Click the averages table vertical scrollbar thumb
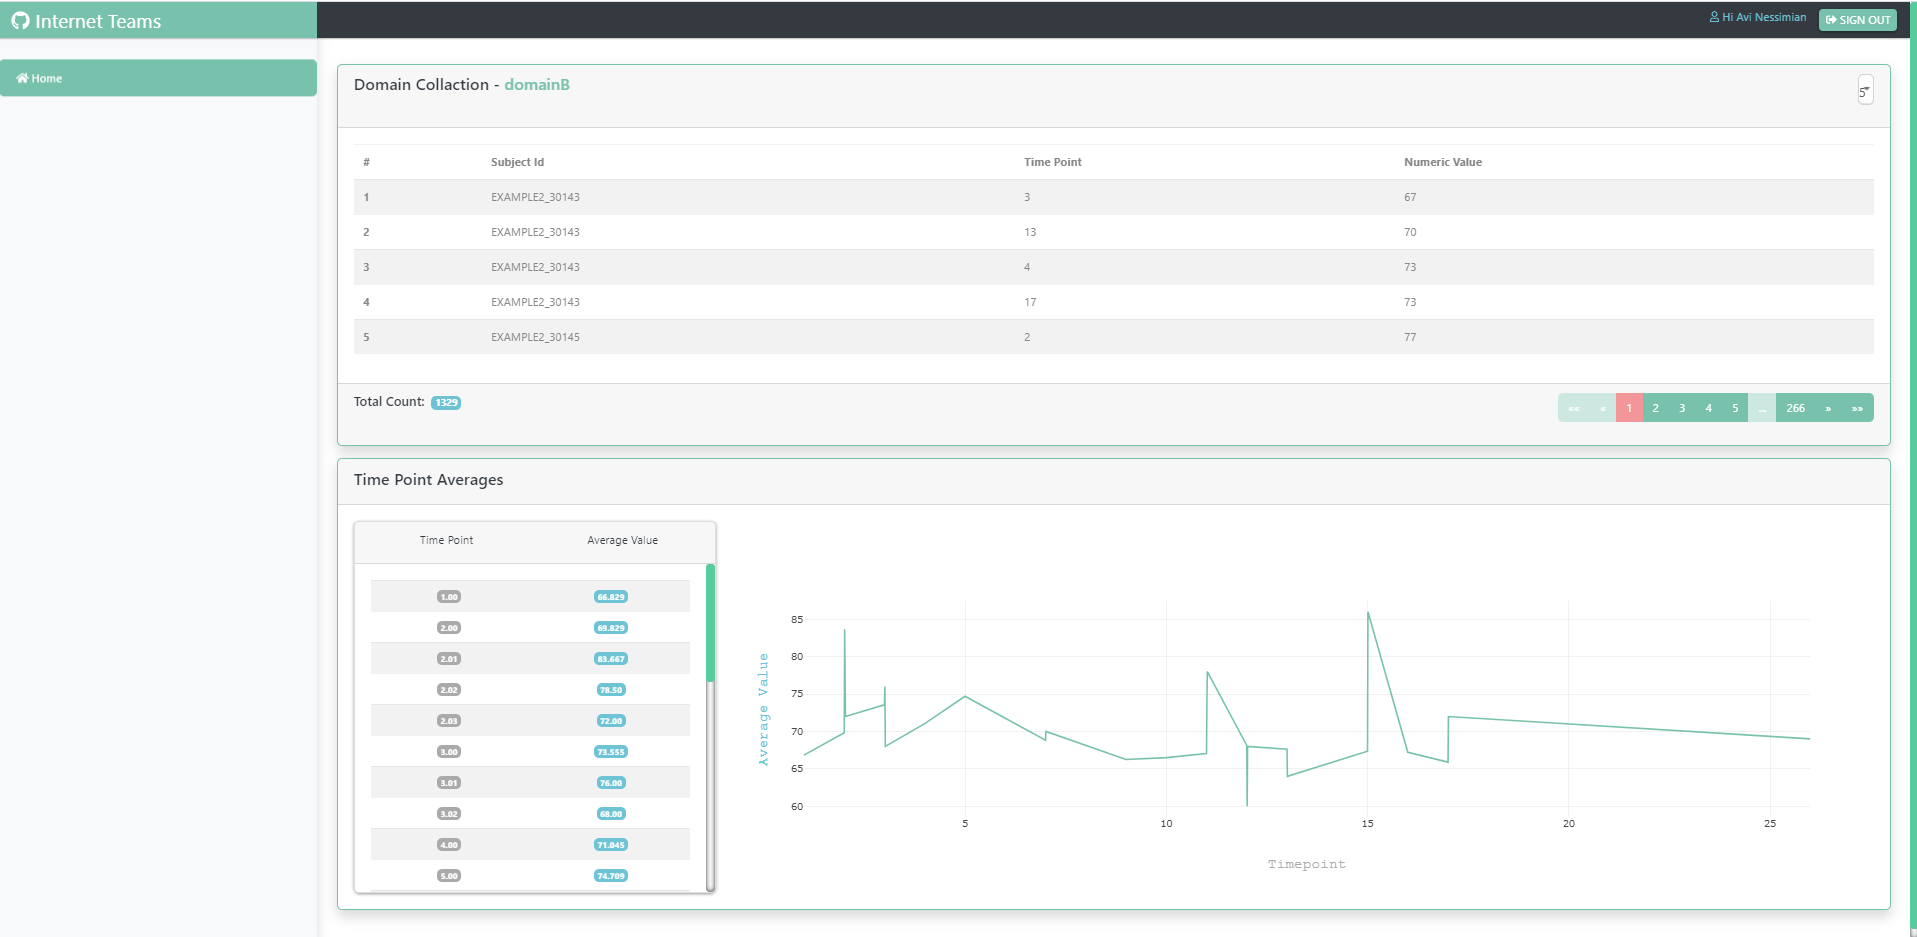The height and width of the screenshot is (937, 1917). (x=710, y=622)
